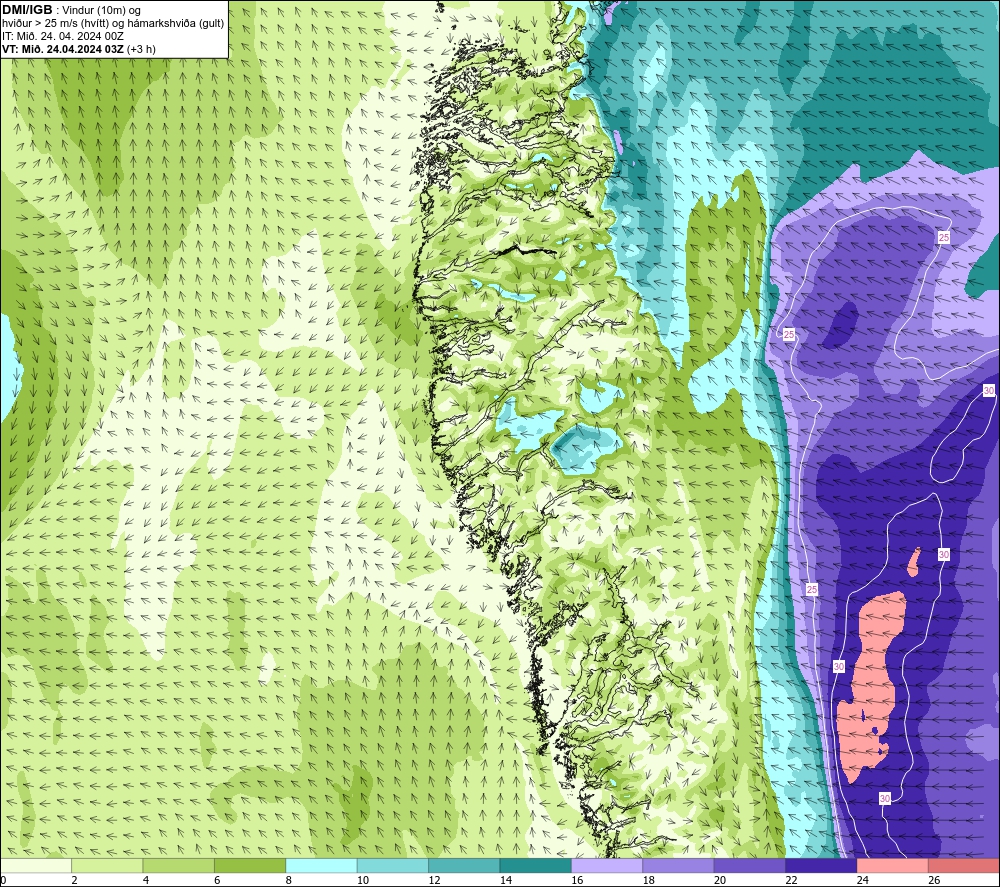Image resolution: width=1000 pixels, height=887 pixels.
Task: Select the 16–18 m/s lavender legend swatch
Action: pyautogui.click(x=607, y=865)
